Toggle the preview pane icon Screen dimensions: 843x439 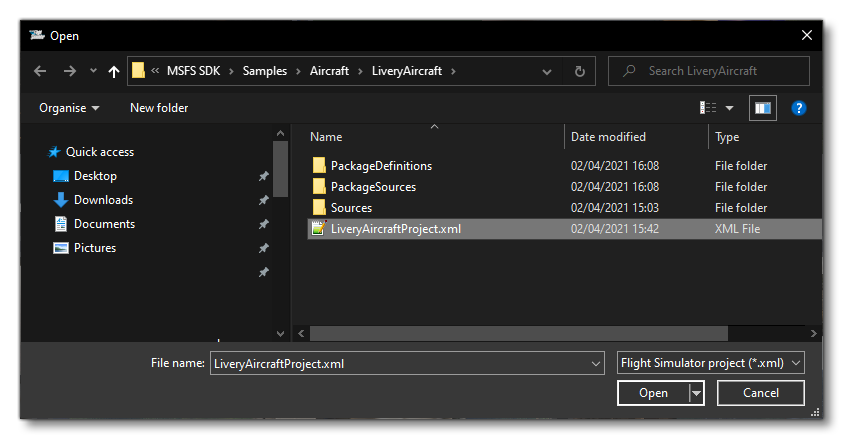click(763, 108)
